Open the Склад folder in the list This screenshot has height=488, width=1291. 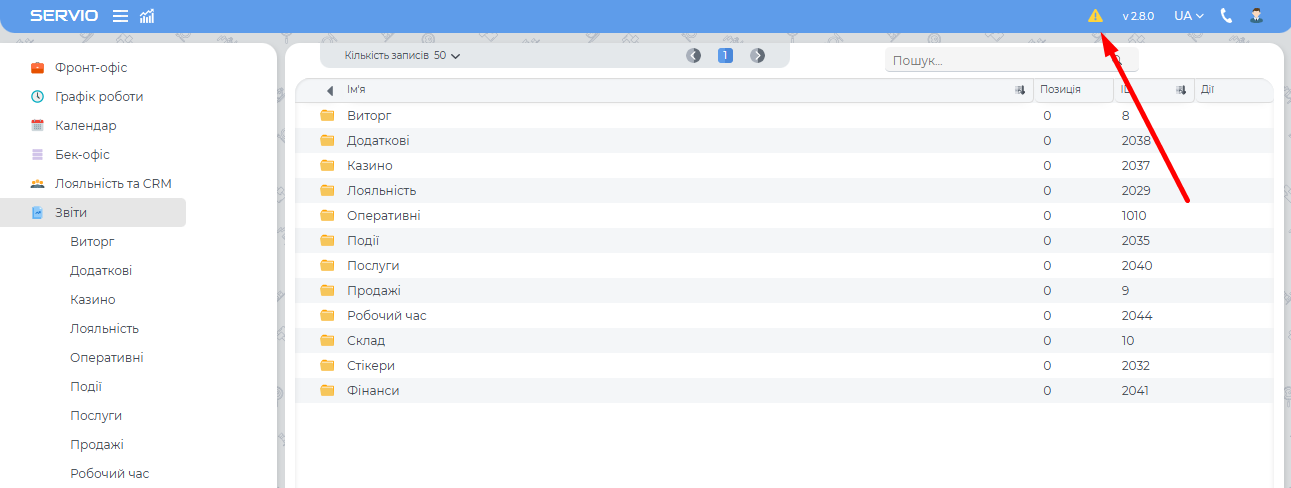(366, 341)
